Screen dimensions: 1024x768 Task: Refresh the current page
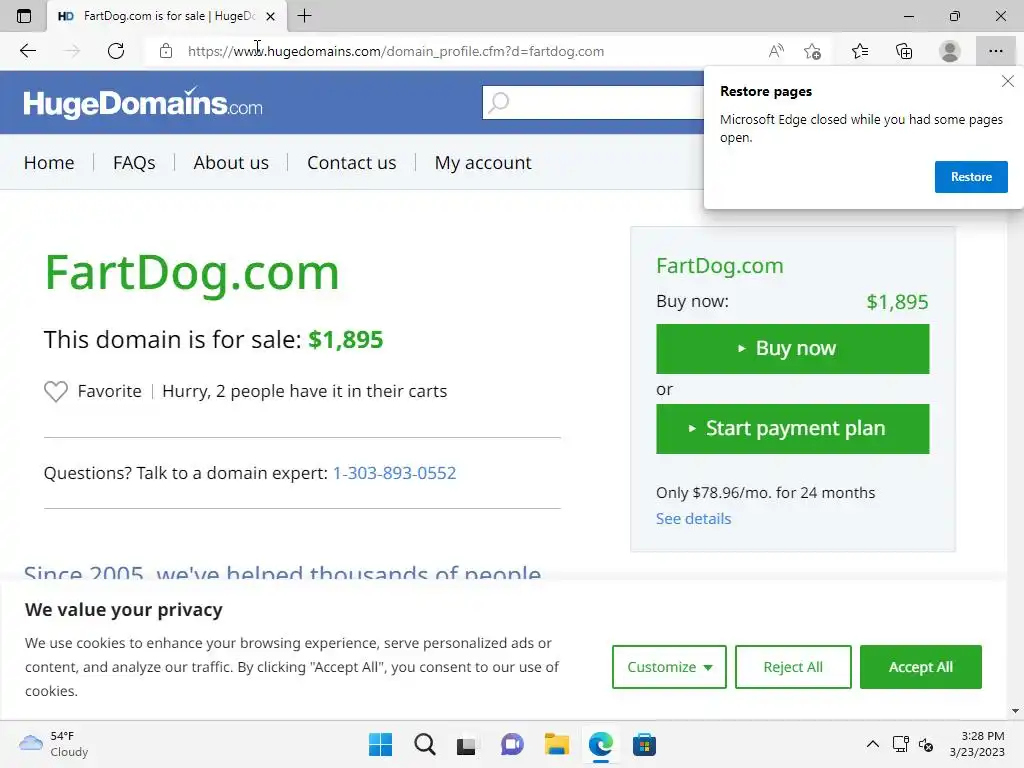click(x=116, y=51)
